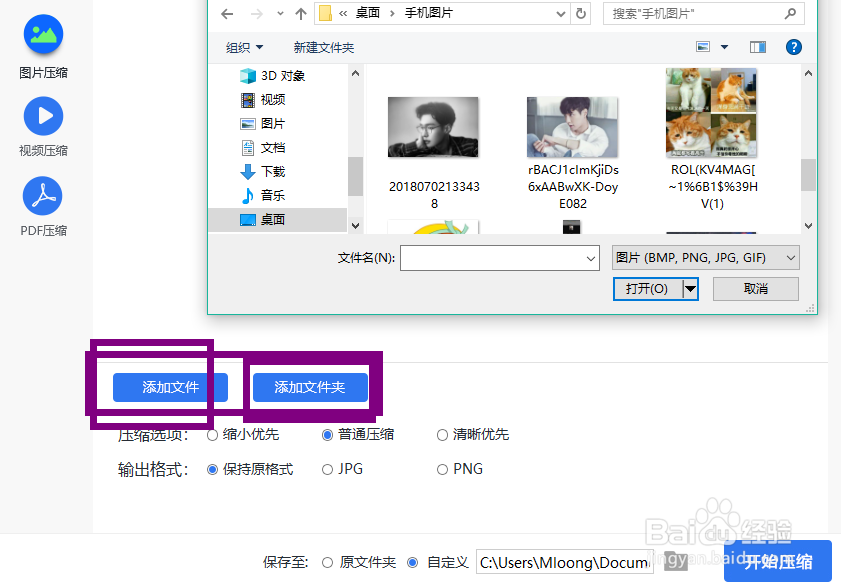The image size is (841, 588).
Task: Click the custom save path field
Action: 565,562
